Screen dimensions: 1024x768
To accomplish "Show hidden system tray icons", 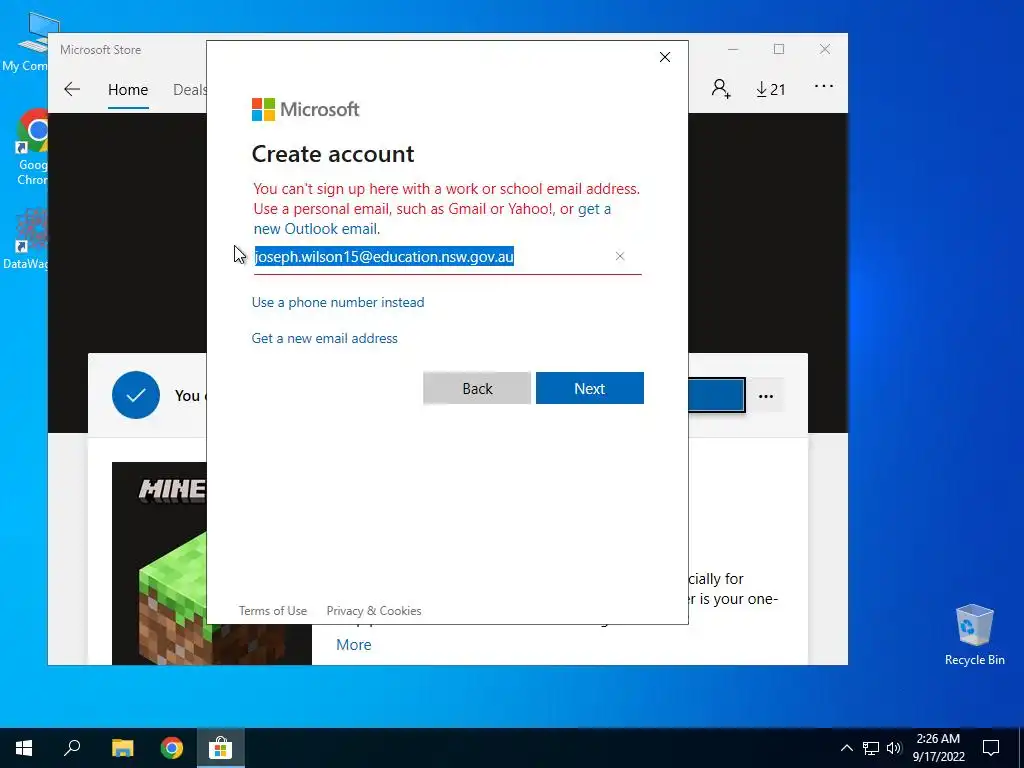I will (x=846, y=748).
